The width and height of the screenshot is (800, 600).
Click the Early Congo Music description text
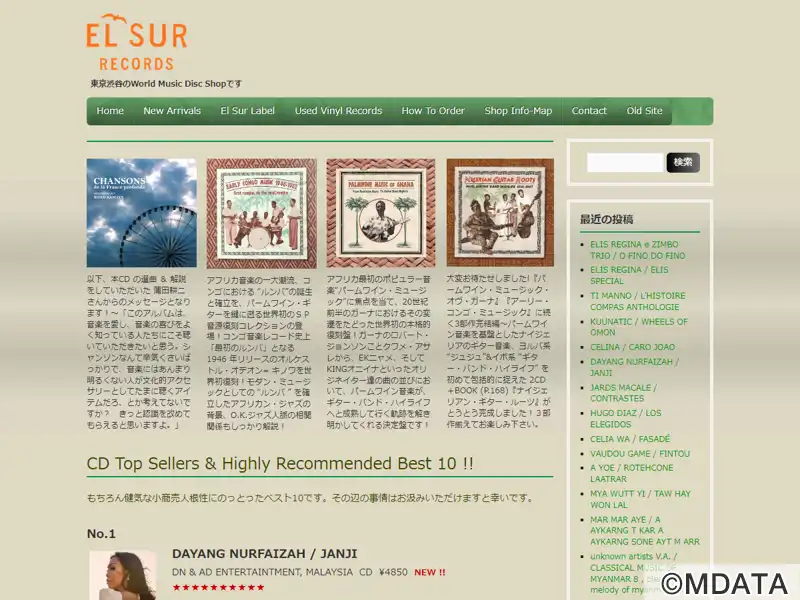[x=259, y=353]
